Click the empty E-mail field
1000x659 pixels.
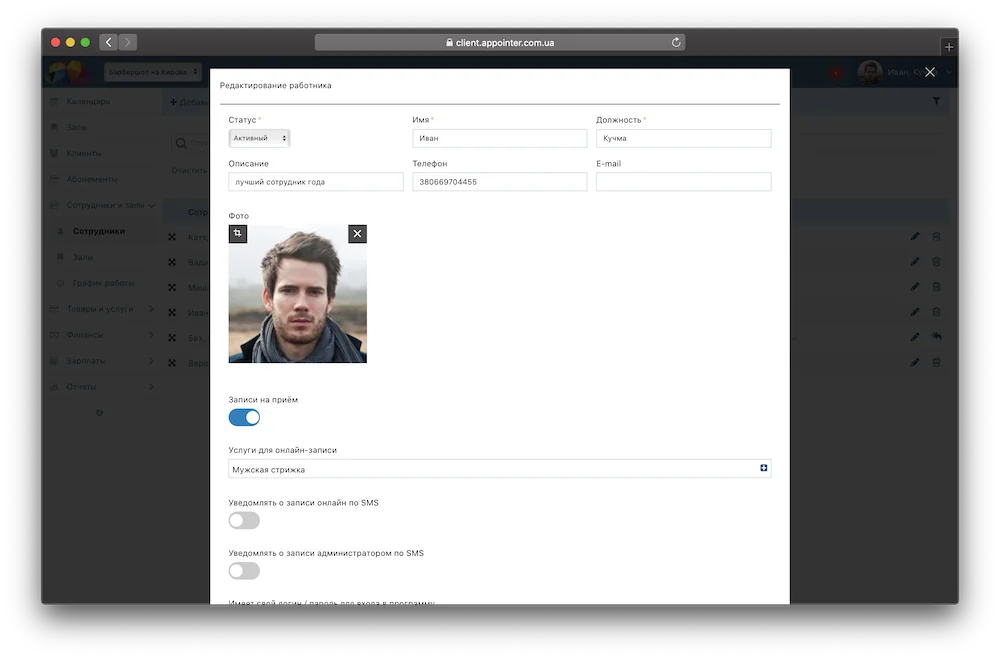point(683,182)
